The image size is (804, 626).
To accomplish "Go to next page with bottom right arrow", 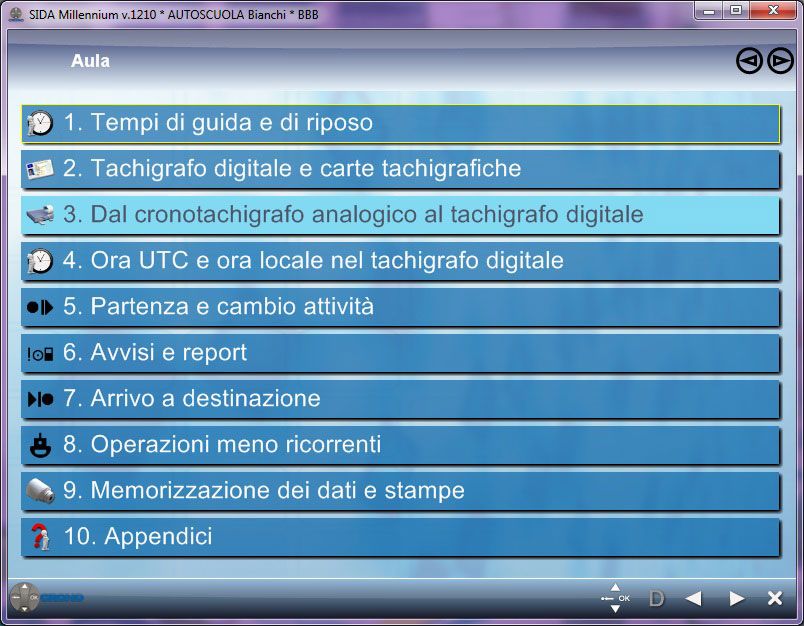I will point(737,599).
